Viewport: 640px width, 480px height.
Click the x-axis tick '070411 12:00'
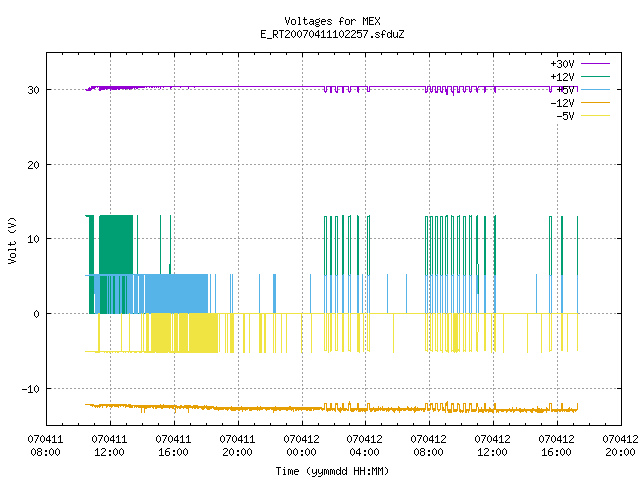pyautogui.click(x=109, y=446)
